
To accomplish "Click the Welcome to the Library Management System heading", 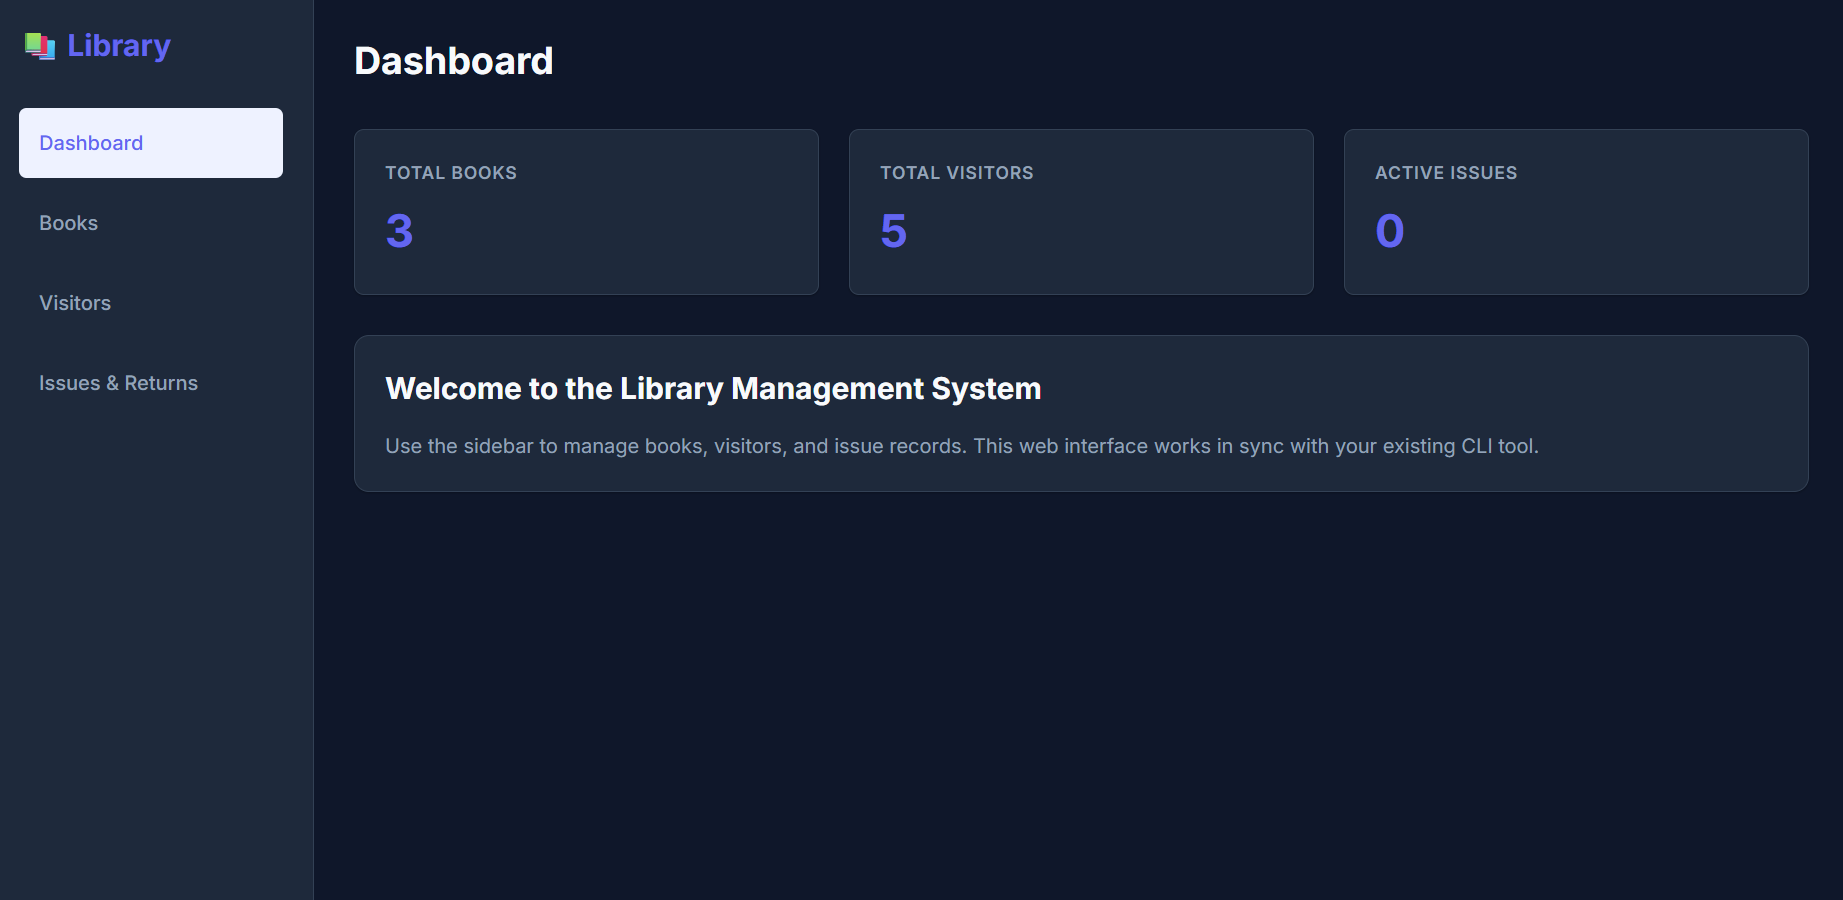I will [713, 388].
